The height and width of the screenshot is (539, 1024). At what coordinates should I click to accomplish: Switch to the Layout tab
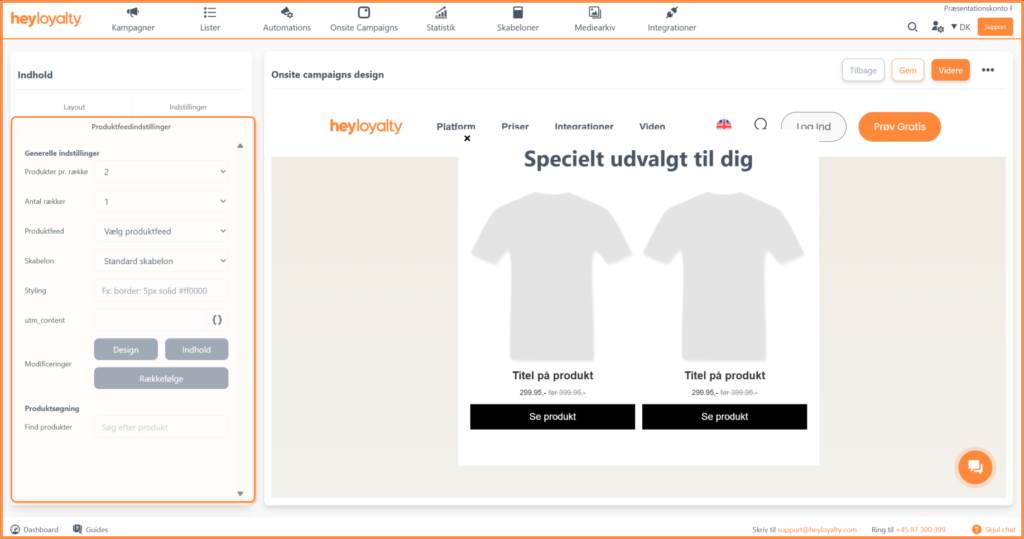click(75, 106)
